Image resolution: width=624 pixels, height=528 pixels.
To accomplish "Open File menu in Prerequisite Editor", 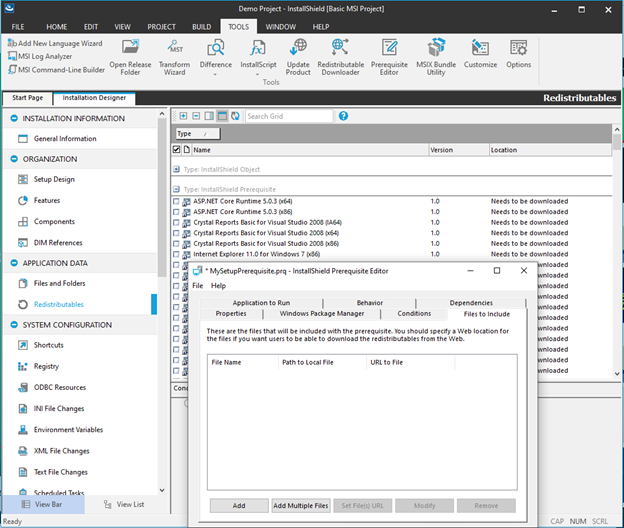I will coord(197,286).
